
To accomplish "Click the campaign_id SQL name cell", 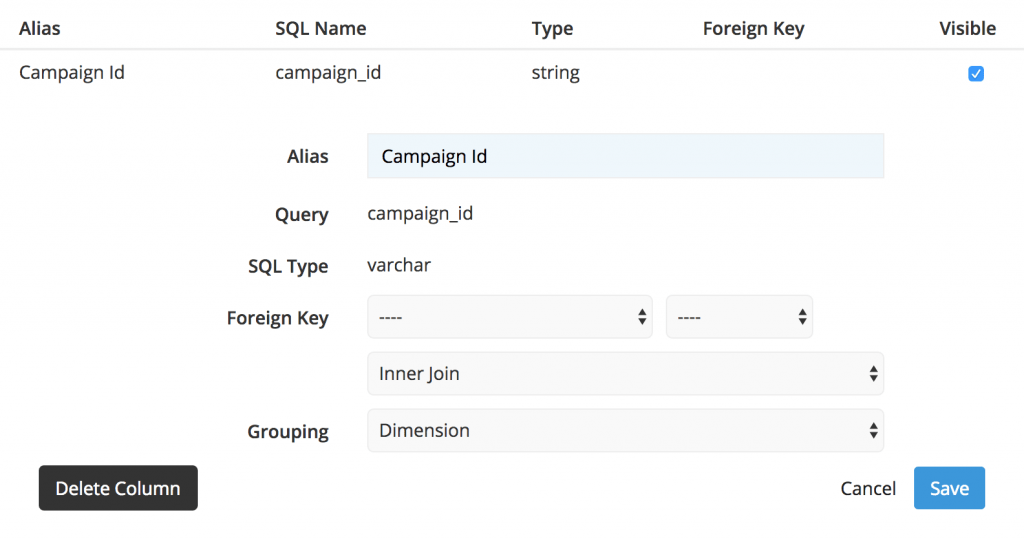I will click(x=328, y=73).
